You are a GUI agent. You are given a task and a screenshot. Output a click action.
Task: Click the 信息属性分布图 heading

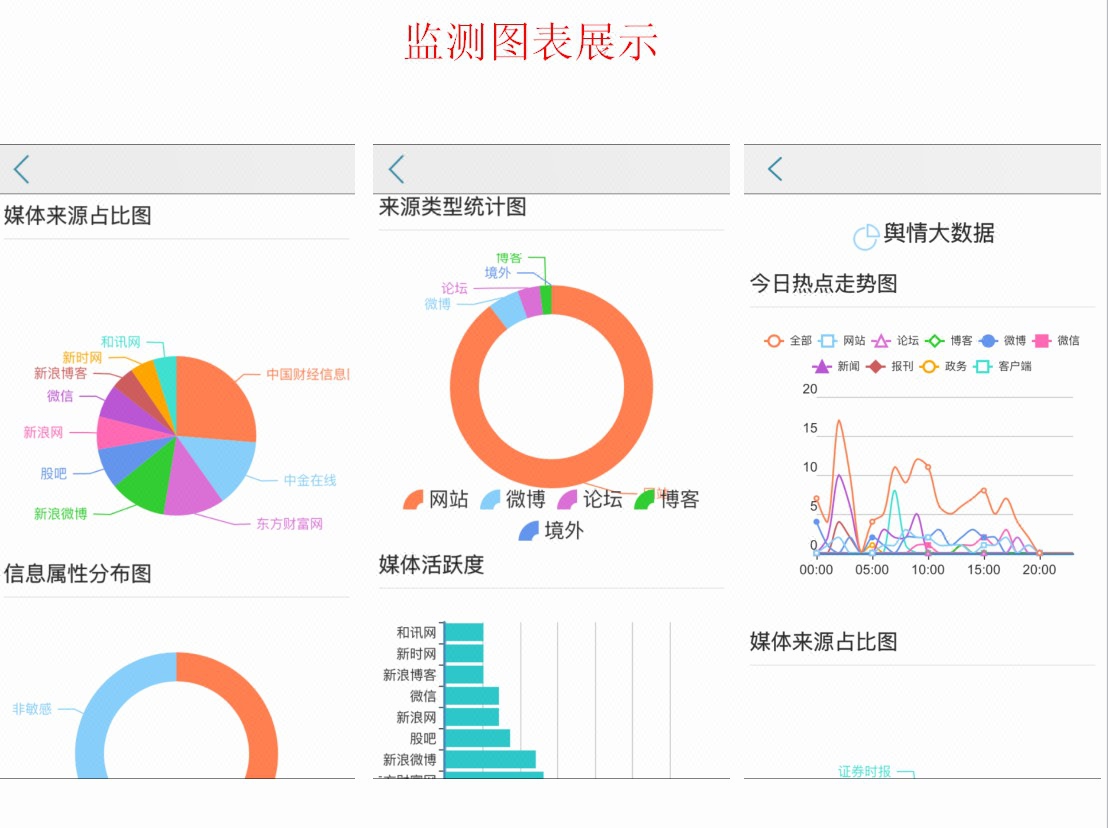(78, 573)
